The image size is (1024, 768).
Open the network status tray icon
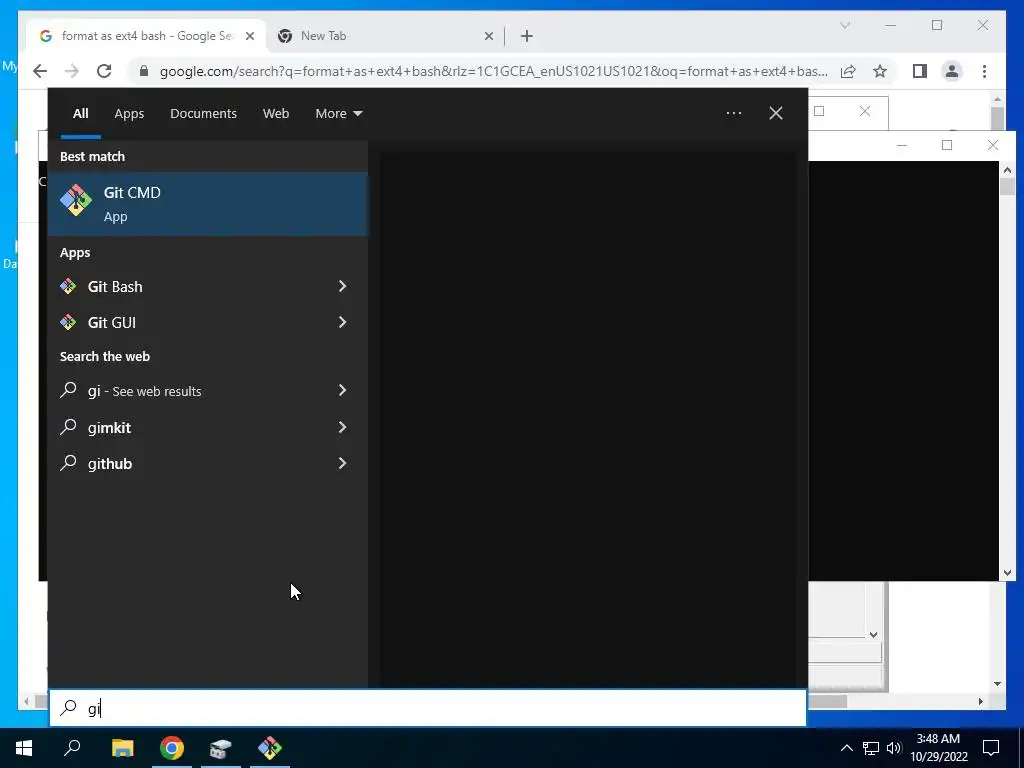pyautogui.click(x=871, y=748)
